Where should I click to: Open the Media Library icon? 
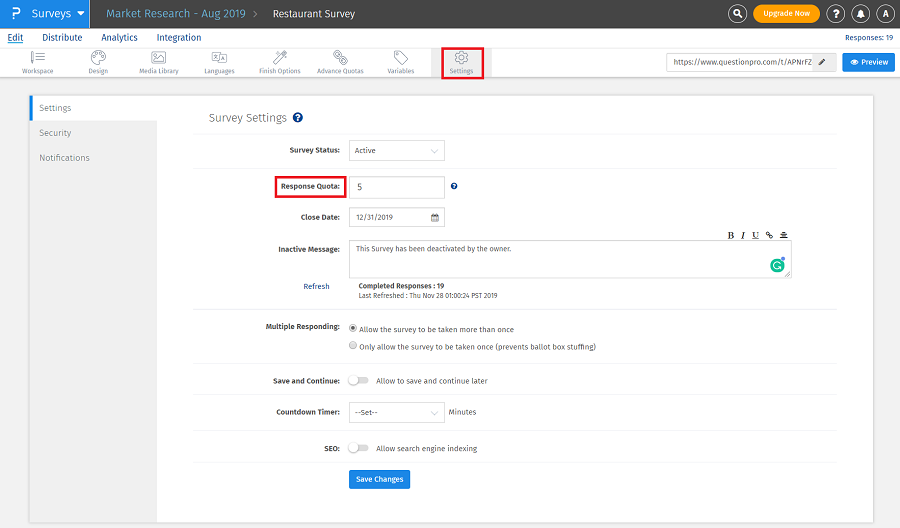[x=158, y=62]
